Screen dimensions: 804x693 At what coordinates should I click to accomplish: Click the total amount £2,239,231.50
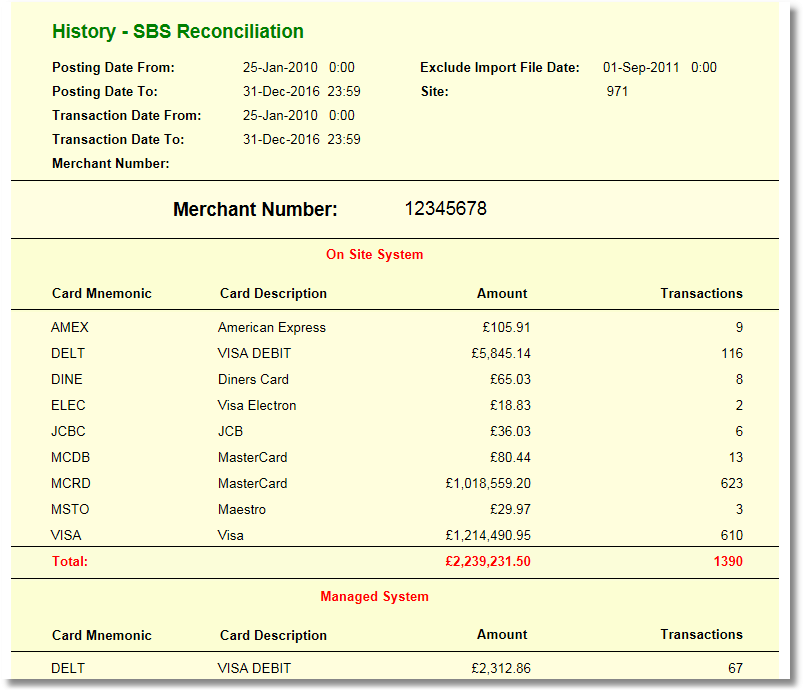tap(488, 561)
